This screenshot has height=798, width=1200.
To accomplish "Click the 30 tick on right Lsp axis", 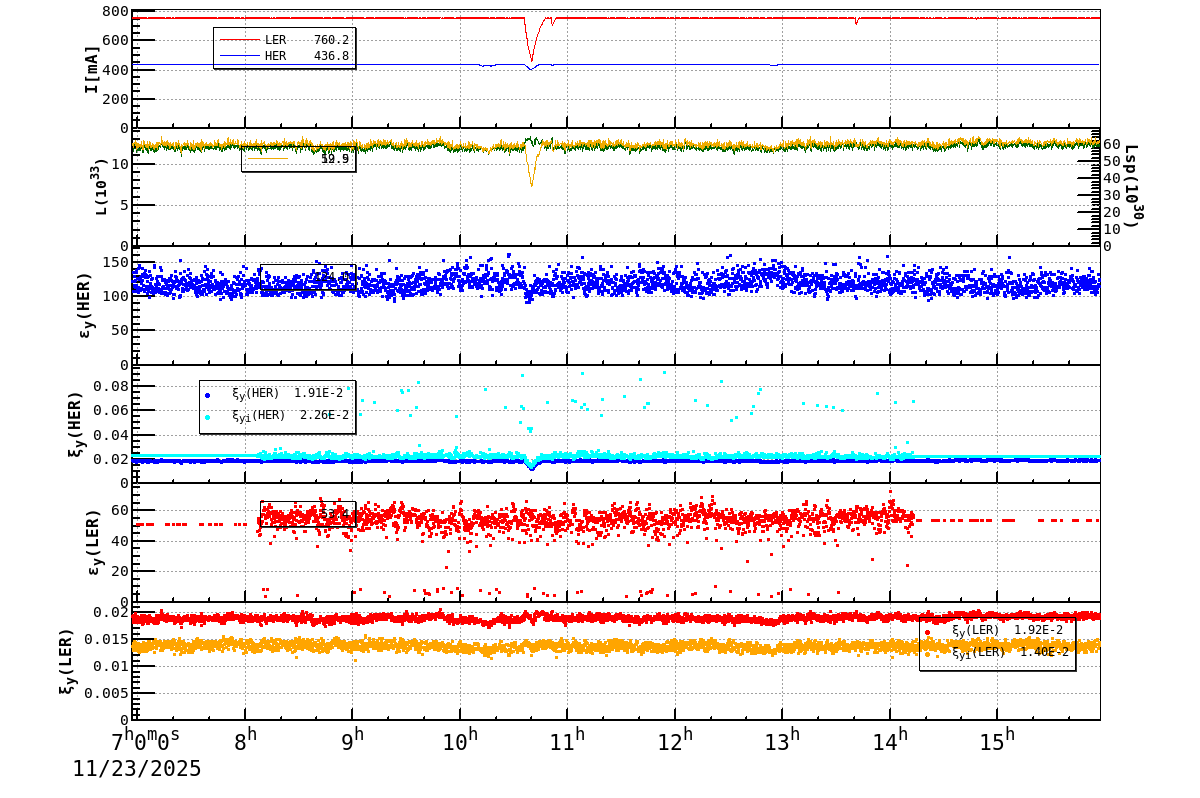I will (1112, 195).
